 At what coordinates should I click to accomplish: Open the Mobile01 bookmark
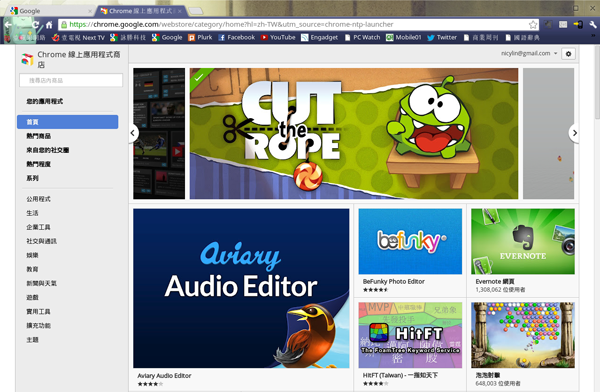pyautogui.click(x=404, y=38)
